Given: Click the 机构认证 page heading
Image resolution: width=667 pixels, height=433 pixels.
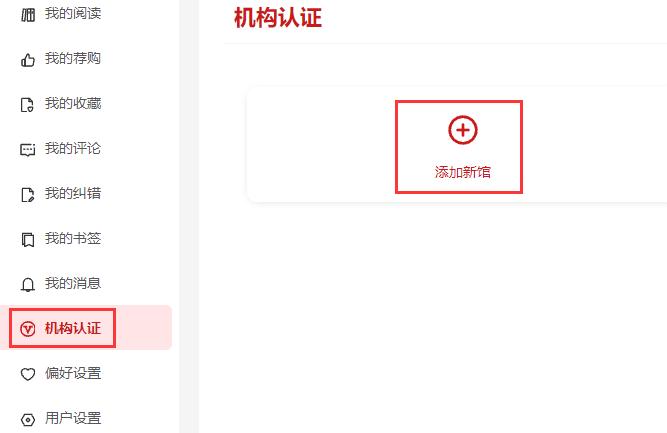Looking at the screenshot, I should (278, 18).
